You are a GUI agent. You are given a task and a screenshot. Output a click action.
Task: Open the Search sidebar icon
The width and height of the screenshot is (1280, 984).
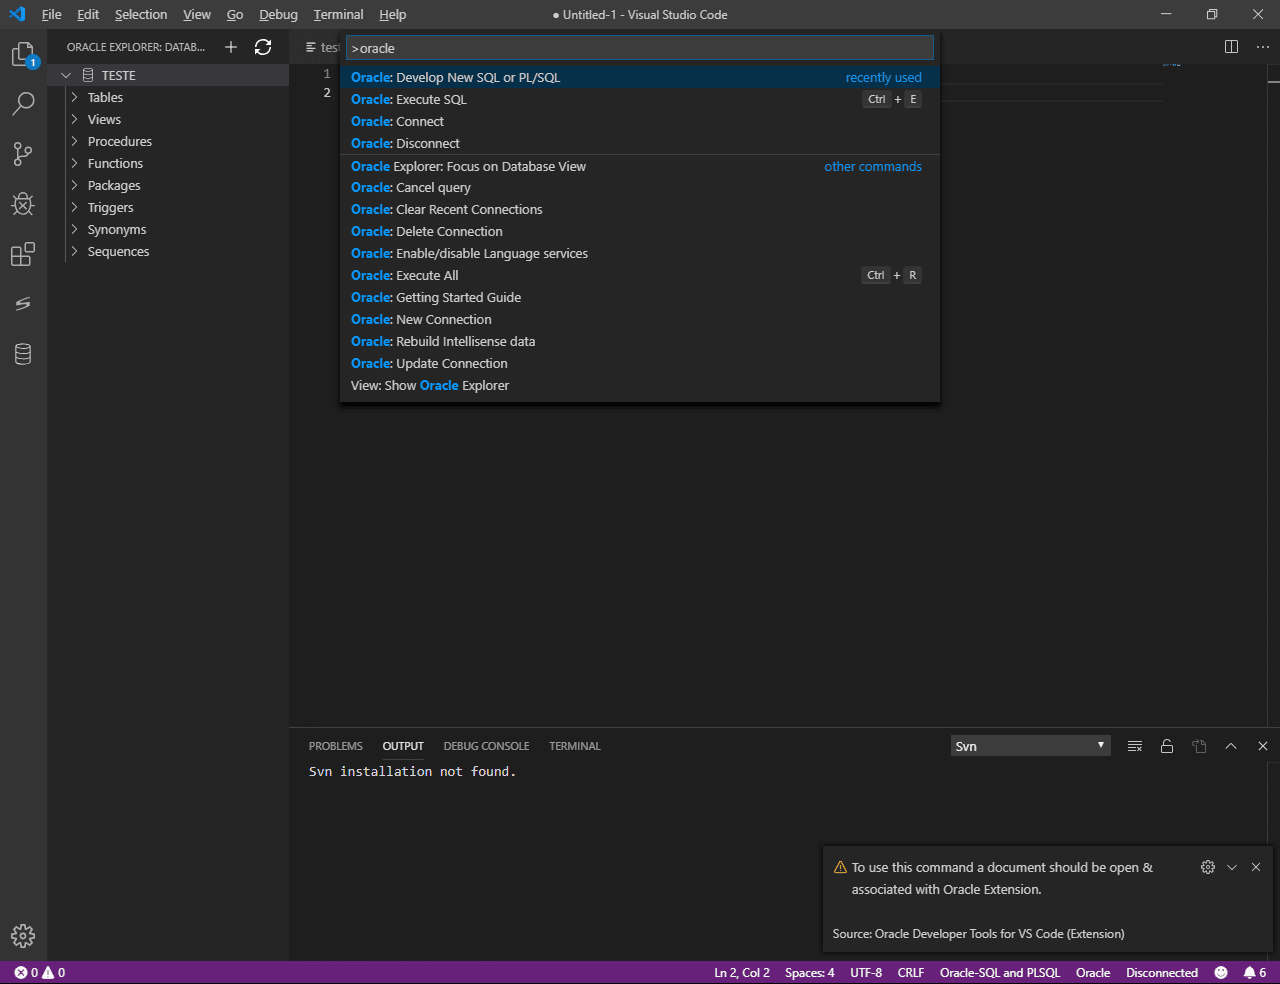coord(23,103)
